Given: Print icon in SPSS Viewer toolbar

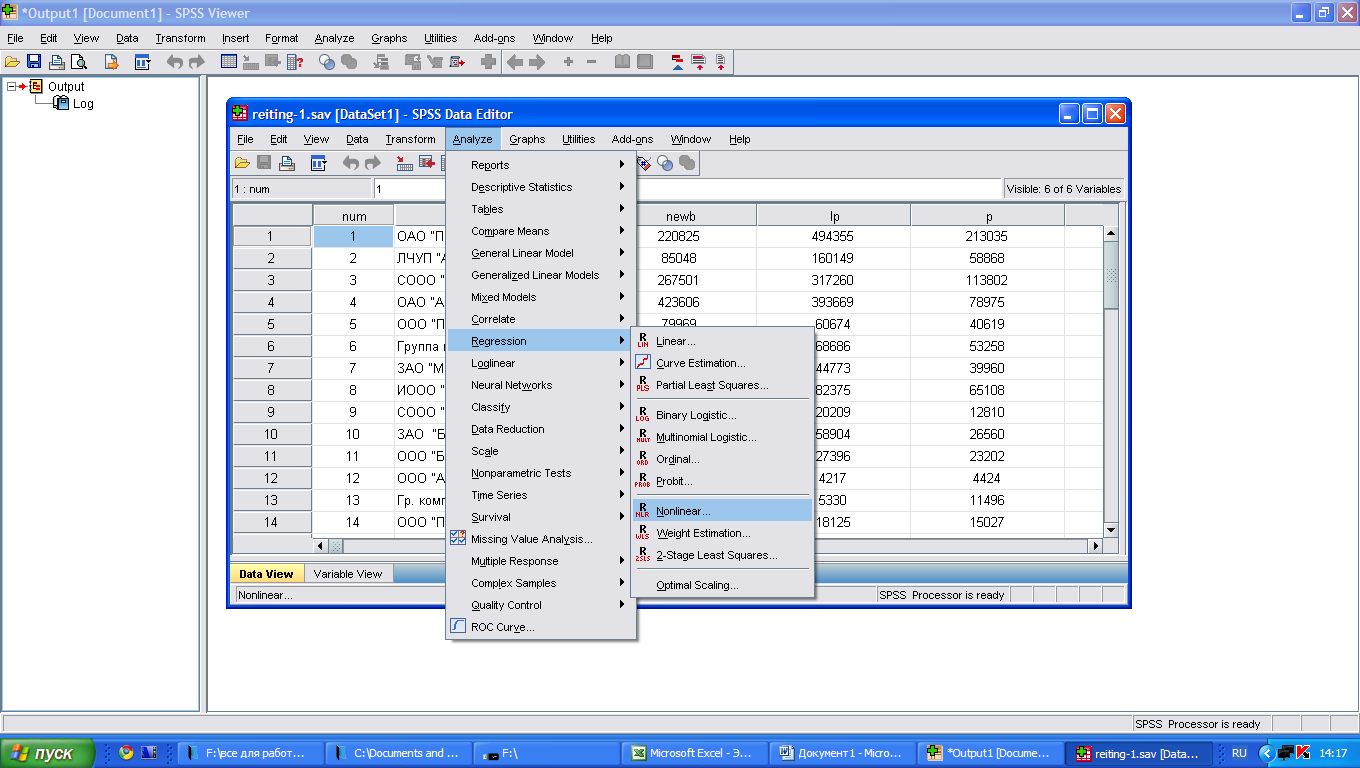Looking at the screenshot, I should coord(57,62).
